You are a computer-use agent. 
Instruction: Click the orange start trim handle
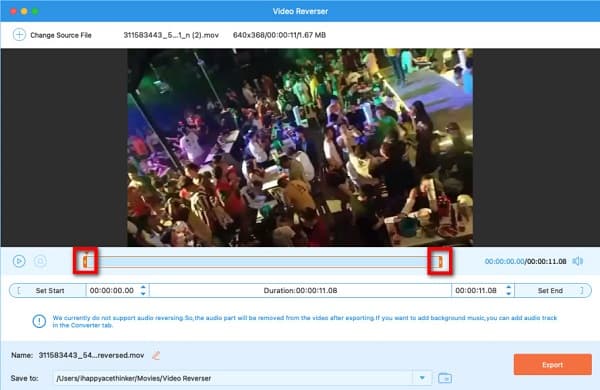85,261
